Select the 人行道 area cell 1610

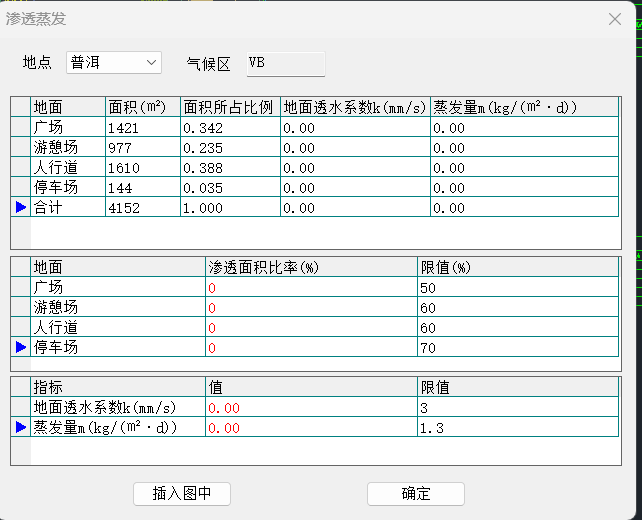[x=142, y=167]
